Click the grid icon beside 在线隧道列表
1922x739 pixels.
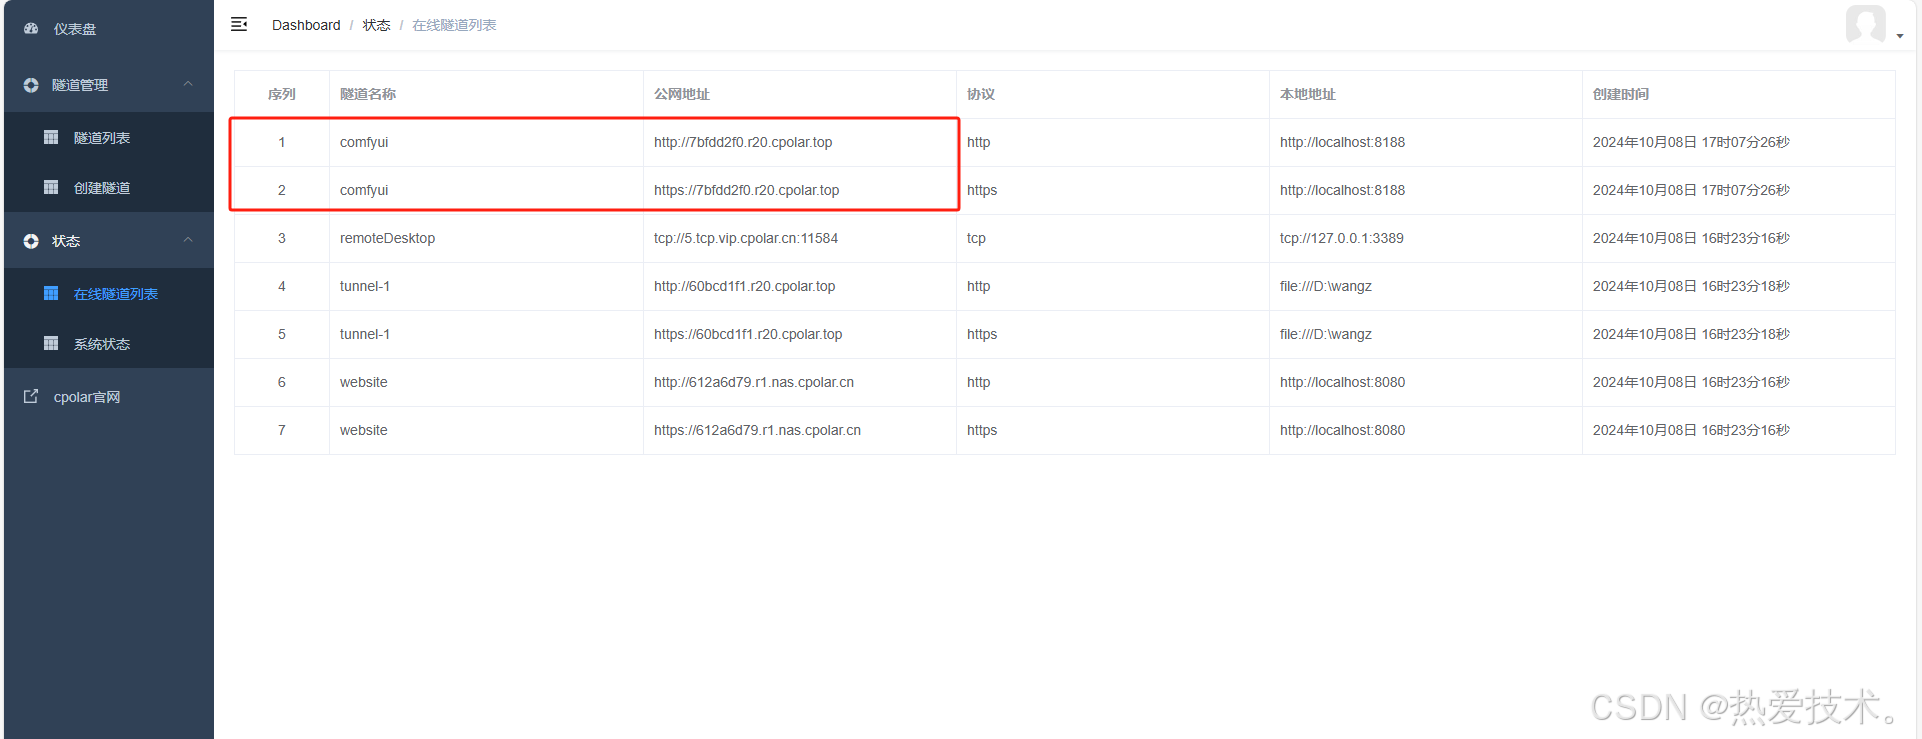(x=51, y=293)
